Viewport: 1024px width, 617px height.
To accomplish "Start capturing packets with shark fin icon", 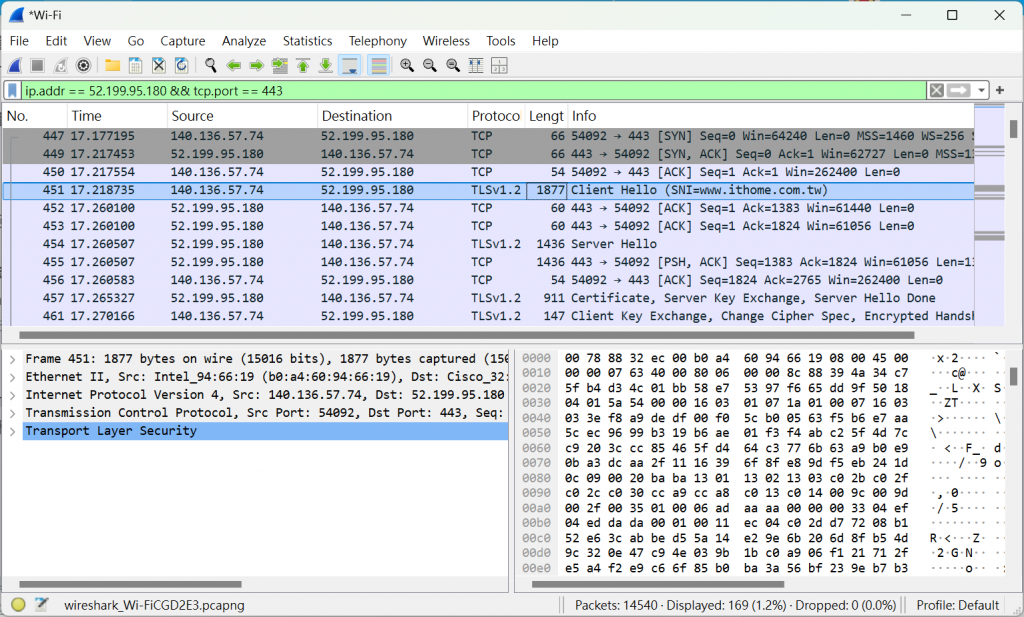I will tap(14, 65).
